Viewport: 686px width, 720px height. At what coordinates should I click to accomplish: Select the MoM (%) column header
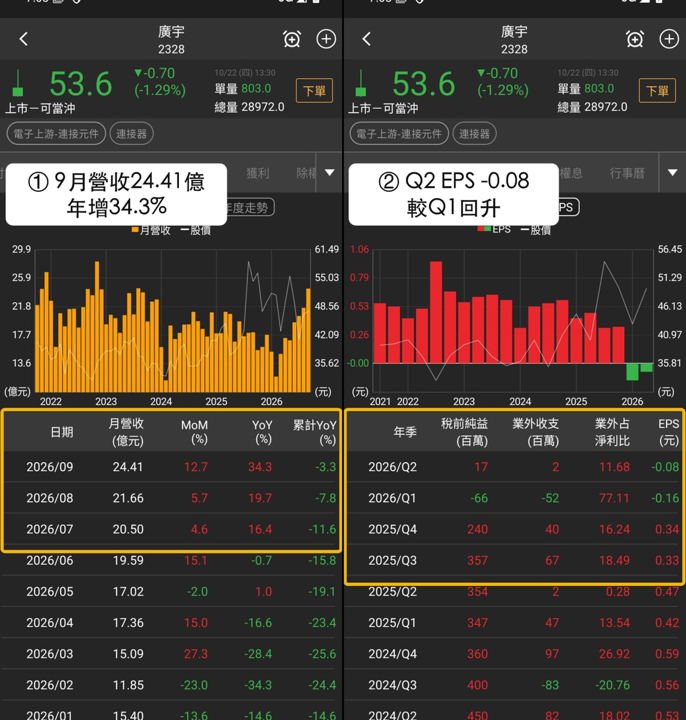pos(195,432)
